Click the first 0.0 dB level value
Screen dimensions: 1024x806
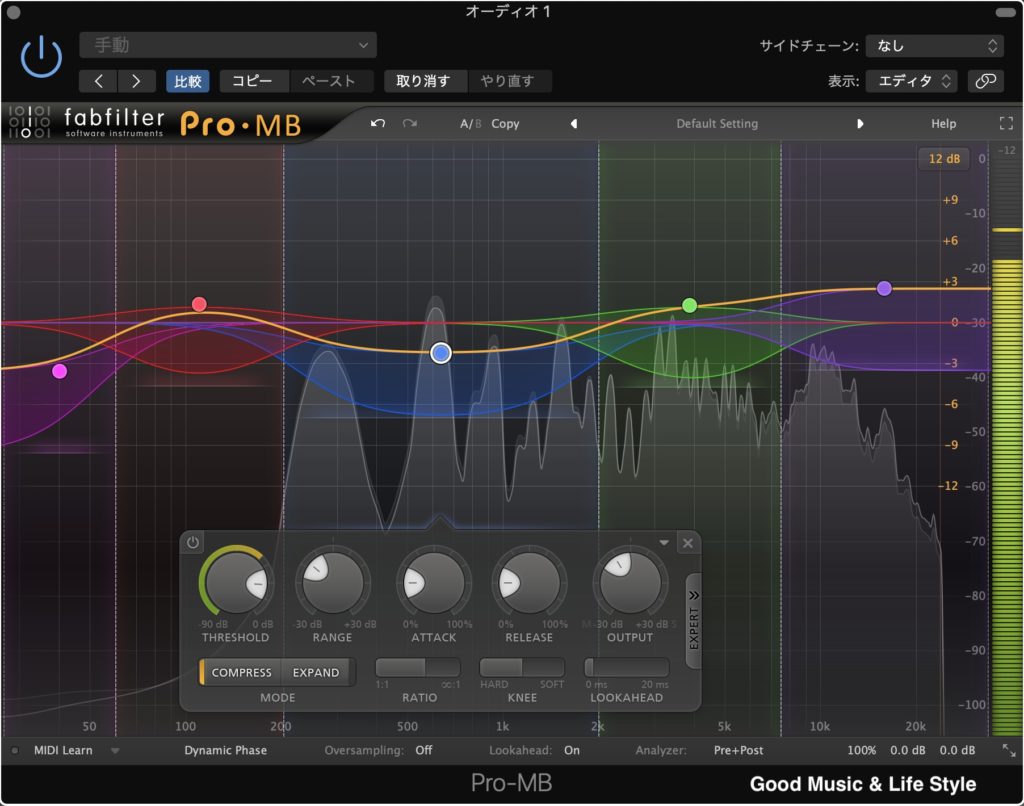coord(907,750)
